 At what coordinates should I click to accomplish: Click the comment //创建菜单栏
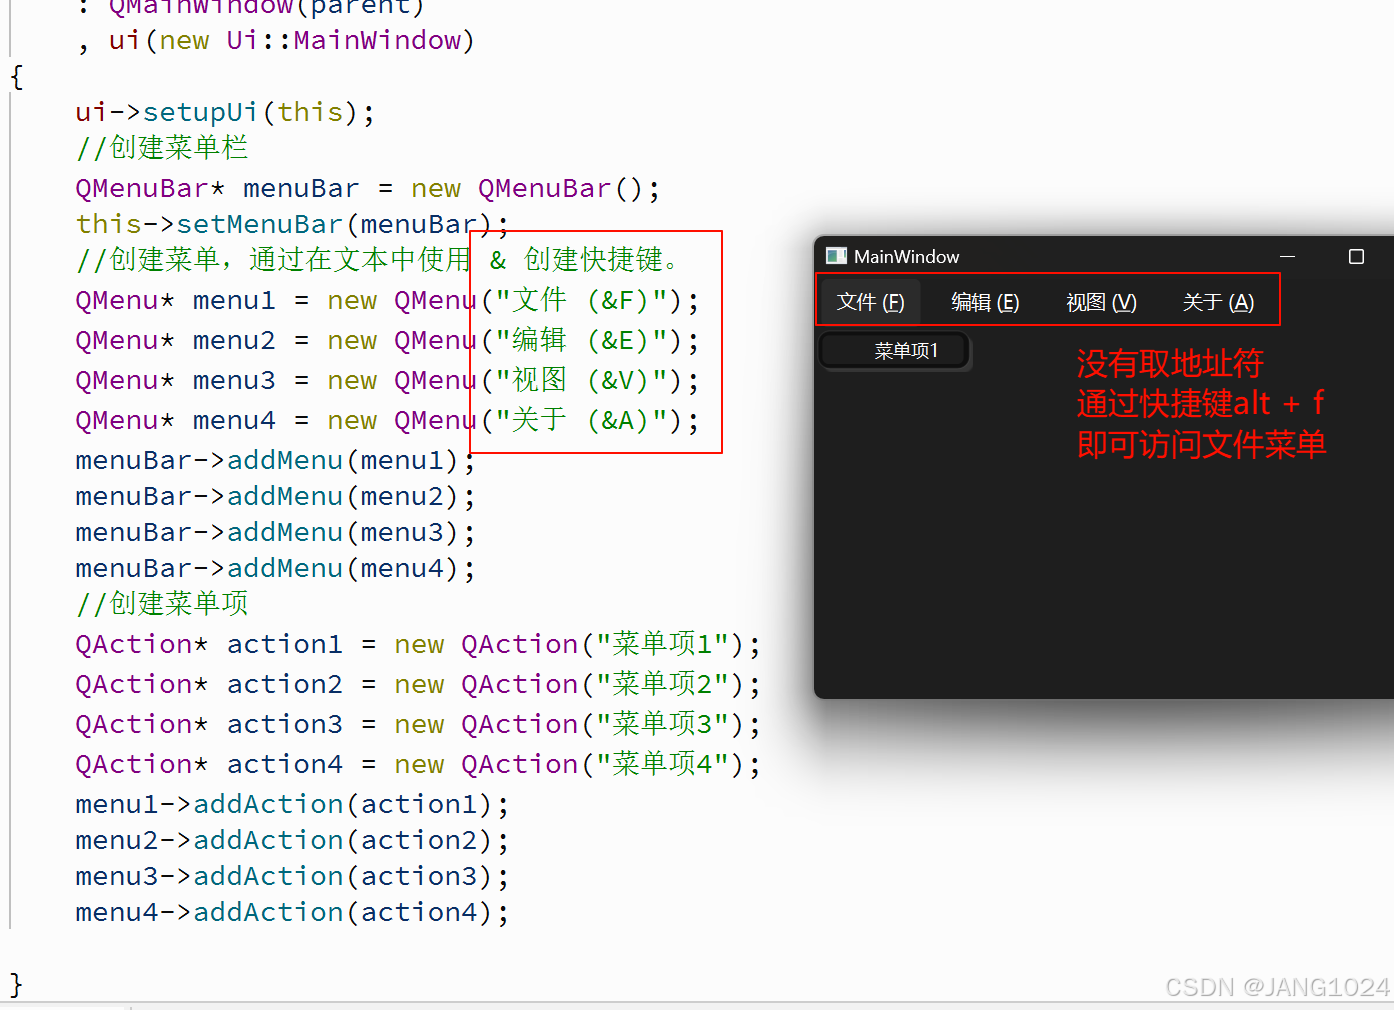[x=162, y=148]
